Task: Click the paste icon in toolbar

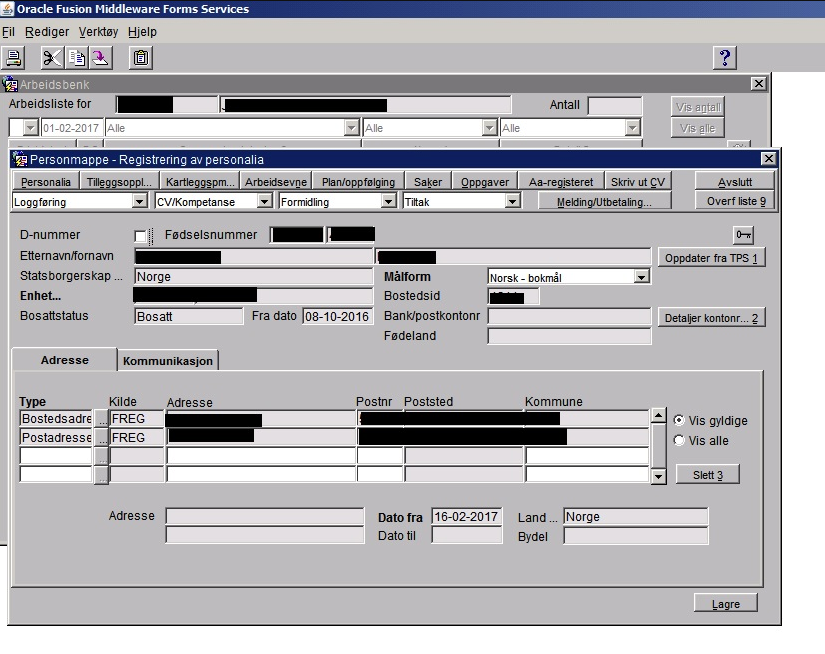Action: (100, 58)
